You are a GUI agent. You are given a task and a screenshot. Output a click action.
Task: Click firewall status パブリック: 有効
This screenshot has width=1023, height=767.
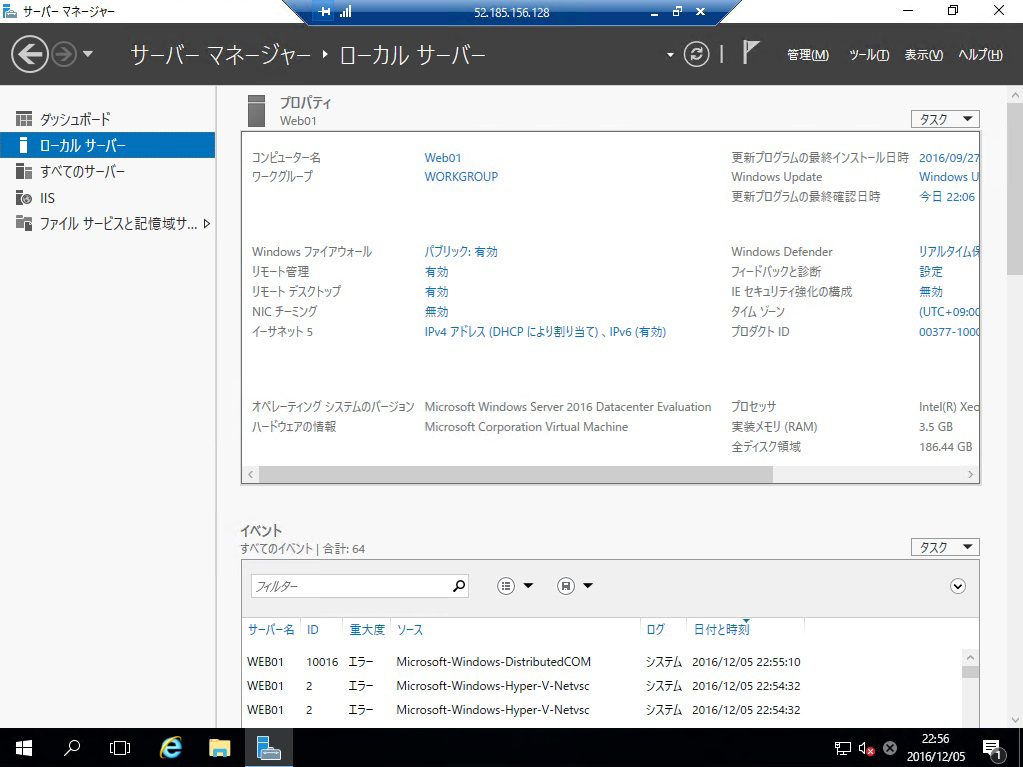(x=461, y=252)
